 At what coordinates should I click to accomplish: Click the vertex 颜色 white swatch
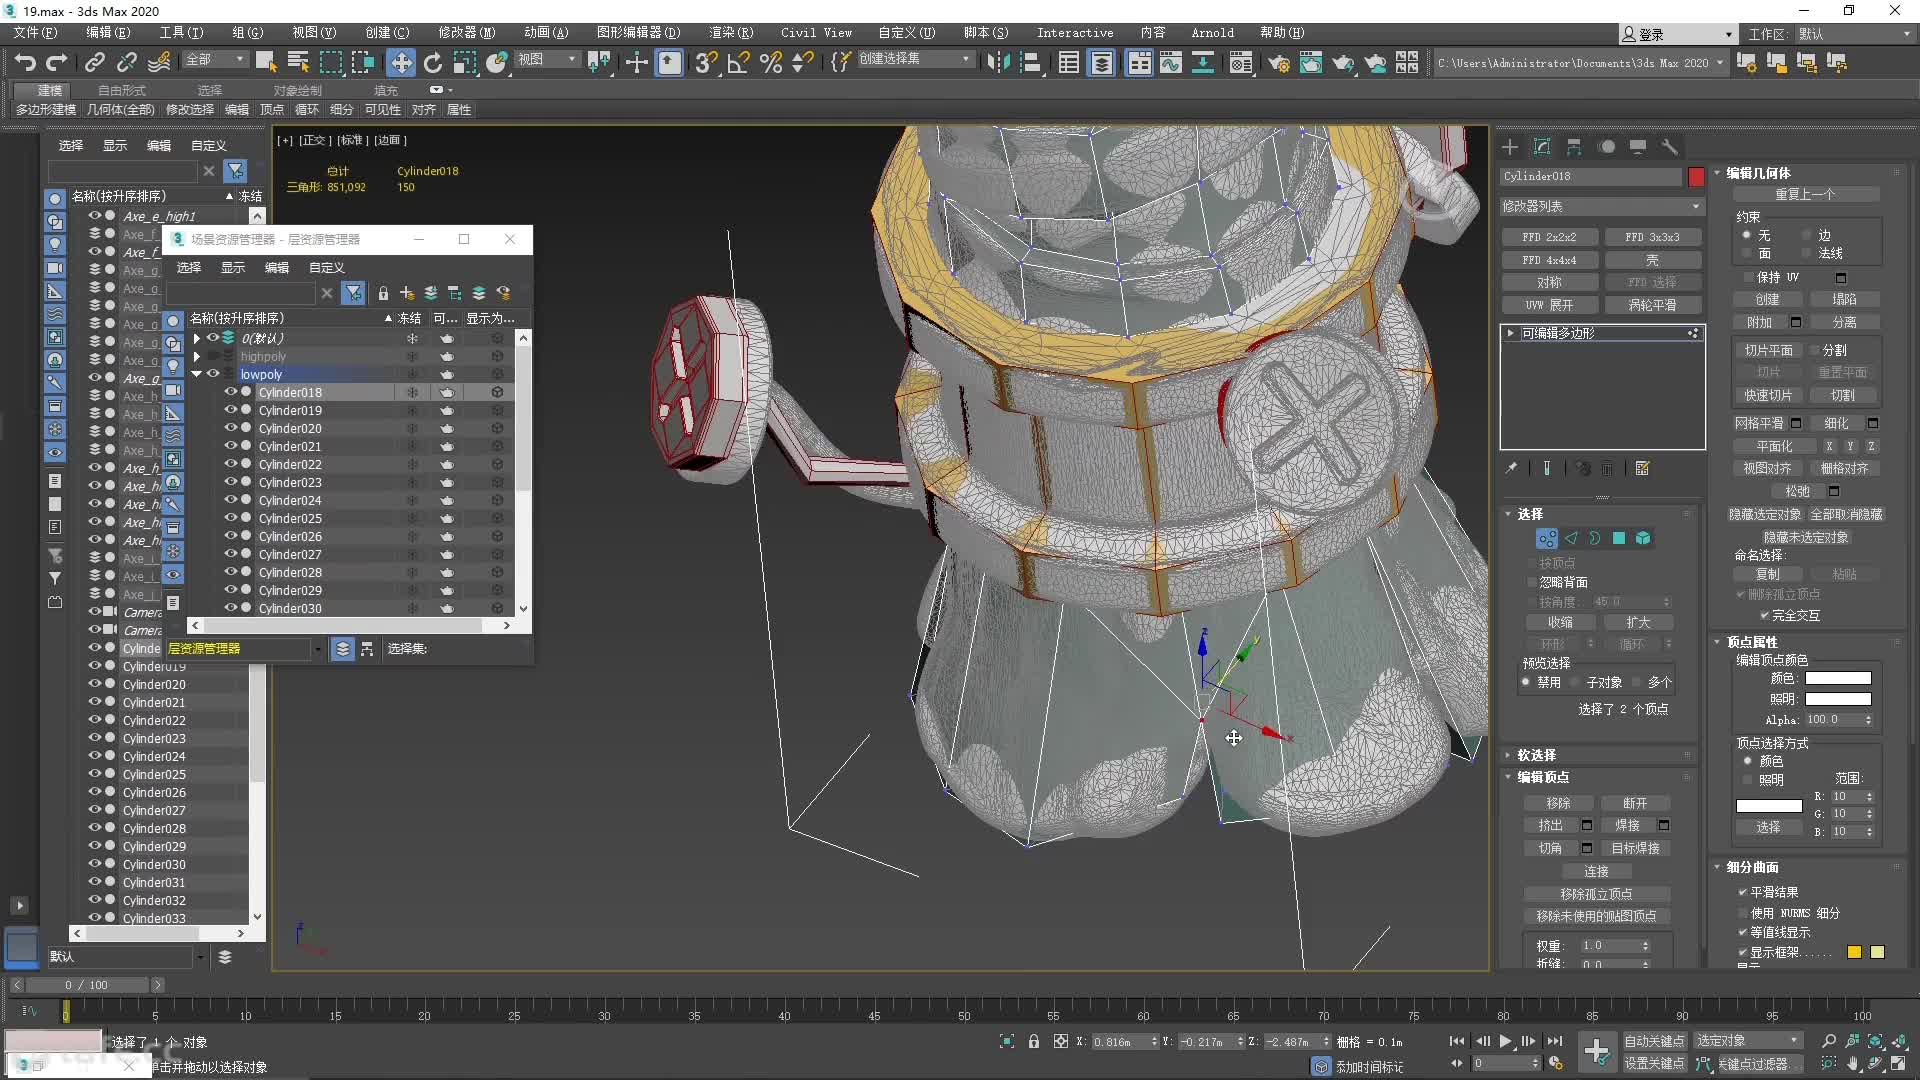coord(1838,678)
